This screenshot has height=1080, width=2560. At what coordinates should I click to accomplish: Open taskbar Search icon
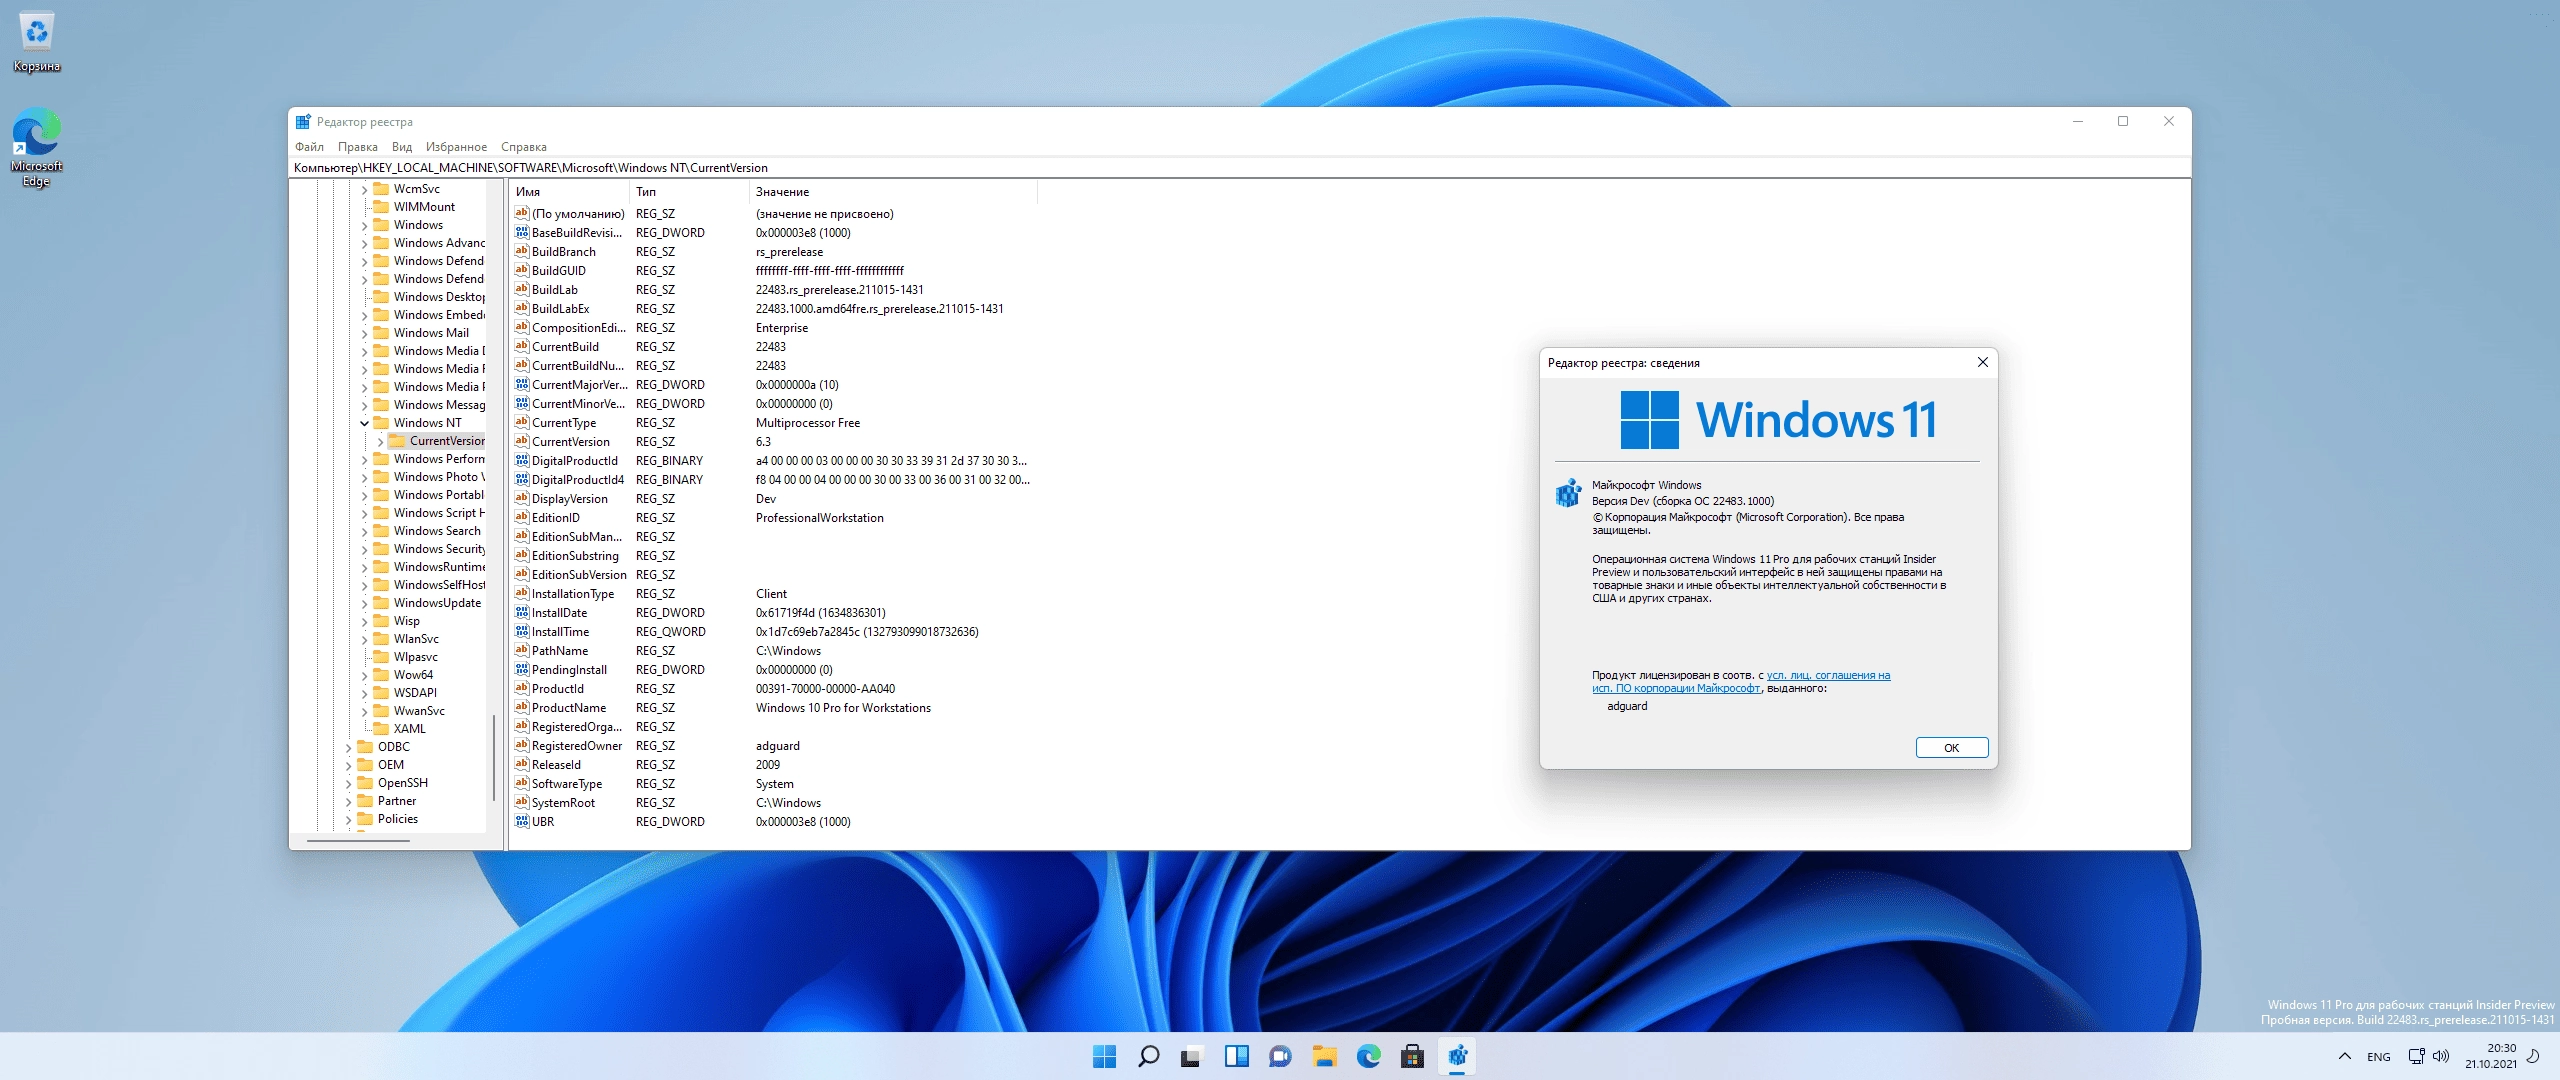click(x=1148, y=1056)
